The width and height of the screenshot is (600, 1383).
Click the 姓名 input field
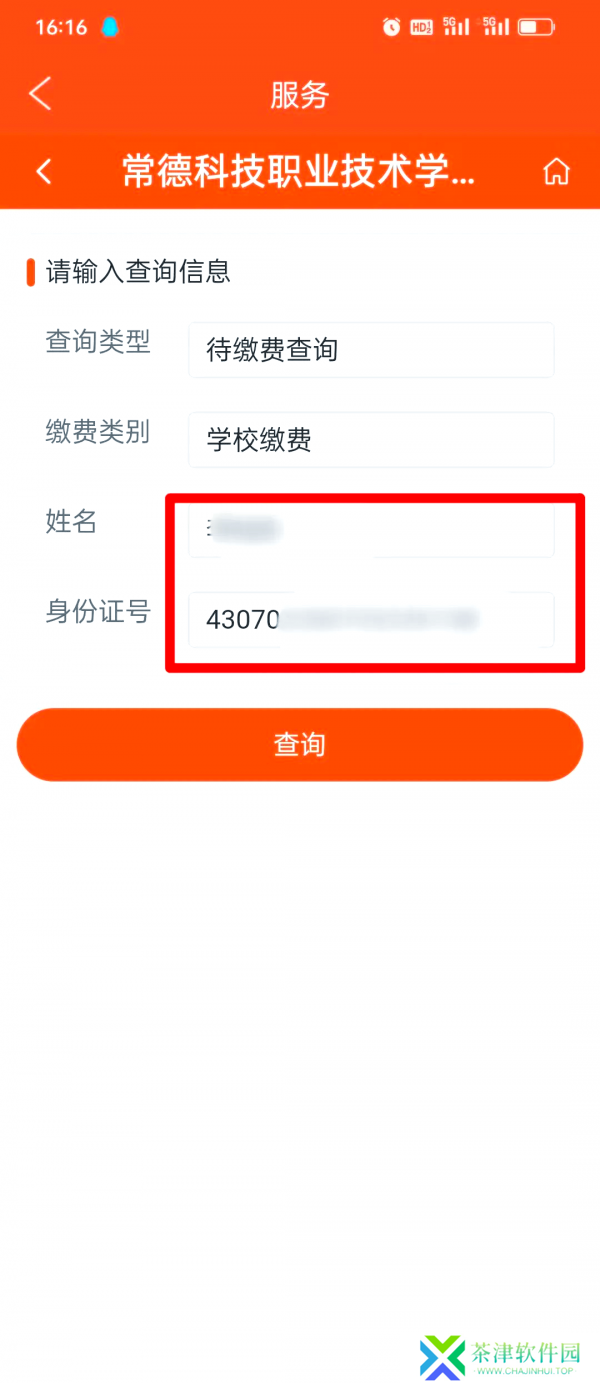[x=371, y=529]
